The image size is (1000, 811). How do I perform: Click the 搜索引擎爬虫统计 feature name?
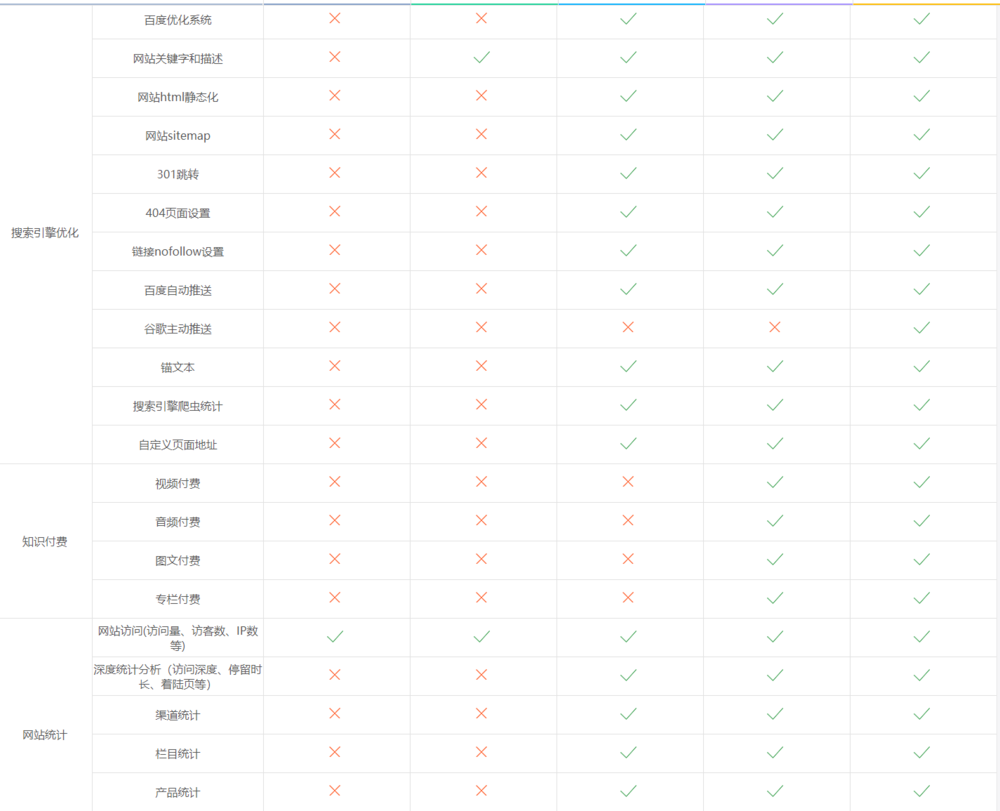(178, 406)
